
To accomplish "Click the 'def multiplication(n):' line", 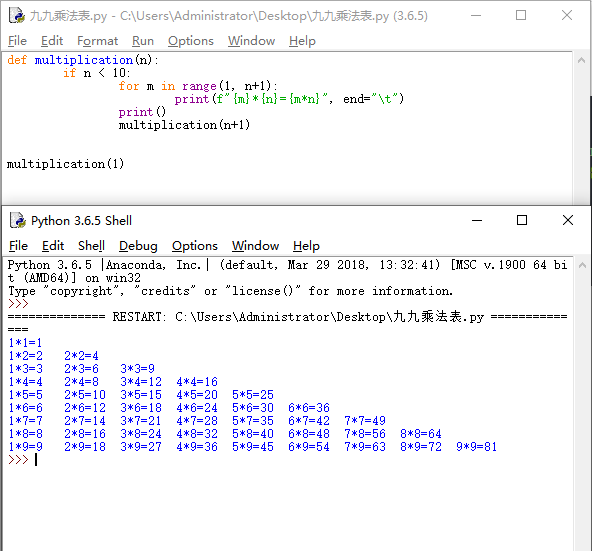I will (x=83, y=60).
